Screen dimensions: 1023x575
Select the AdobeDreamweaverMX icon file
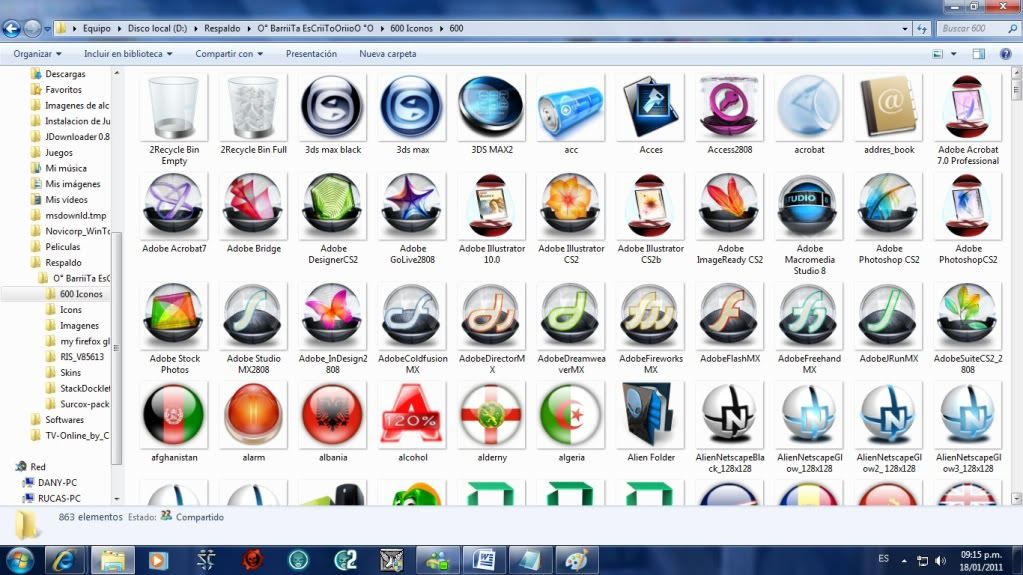(x=571, y=329)
